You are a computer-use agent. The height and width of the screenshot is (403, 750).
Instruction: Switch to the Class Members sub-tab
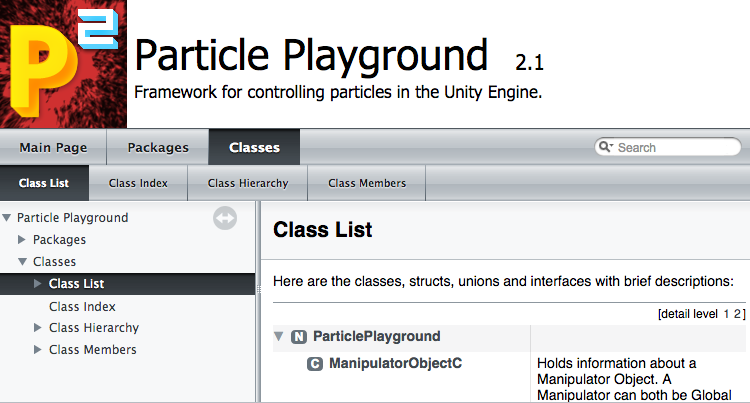[x=367, y=183]
